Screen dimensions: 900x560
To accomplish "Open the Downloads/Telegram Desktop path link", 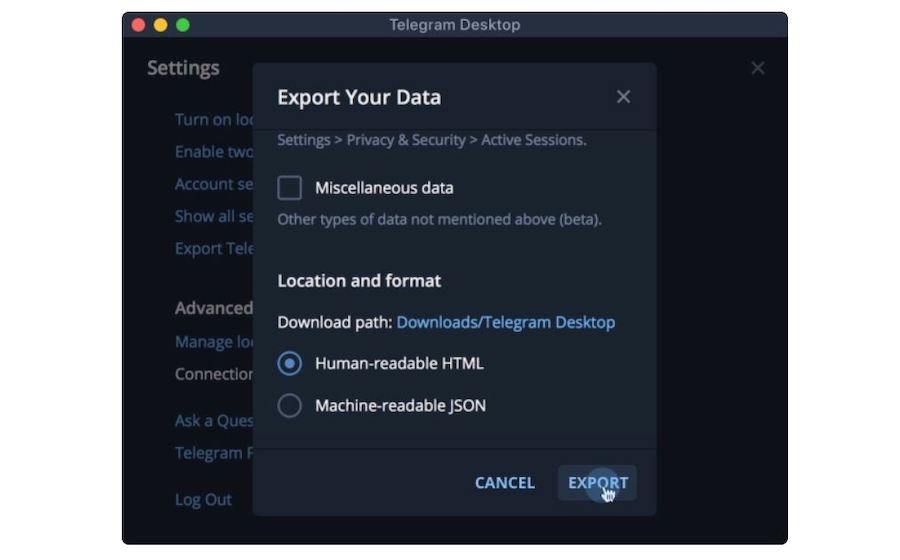I will click(505, 322).
